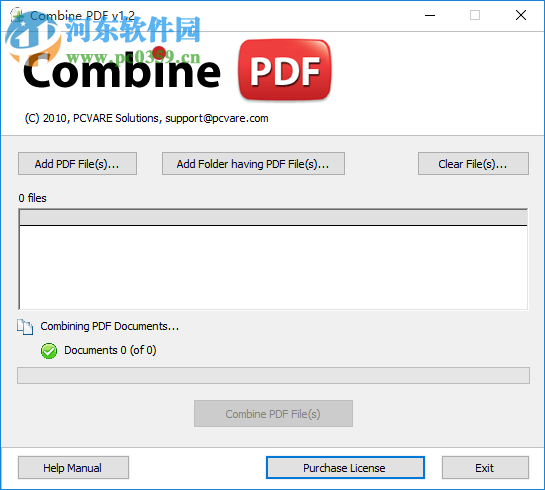The height and width of the screenshot is (490, 545).
Task: Click 'Documents 0 (of 0)' status text
Action: click(110, 350)
